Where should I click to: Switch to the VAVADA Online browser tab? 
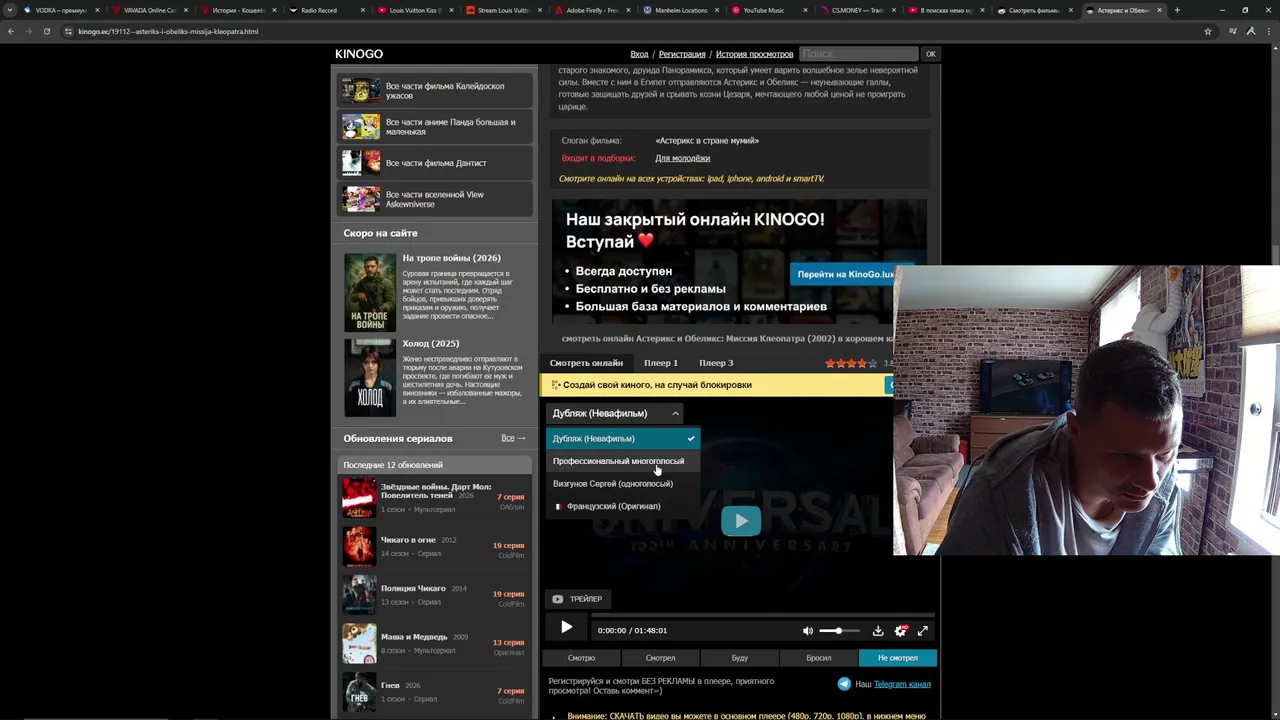tap(149, 10)
